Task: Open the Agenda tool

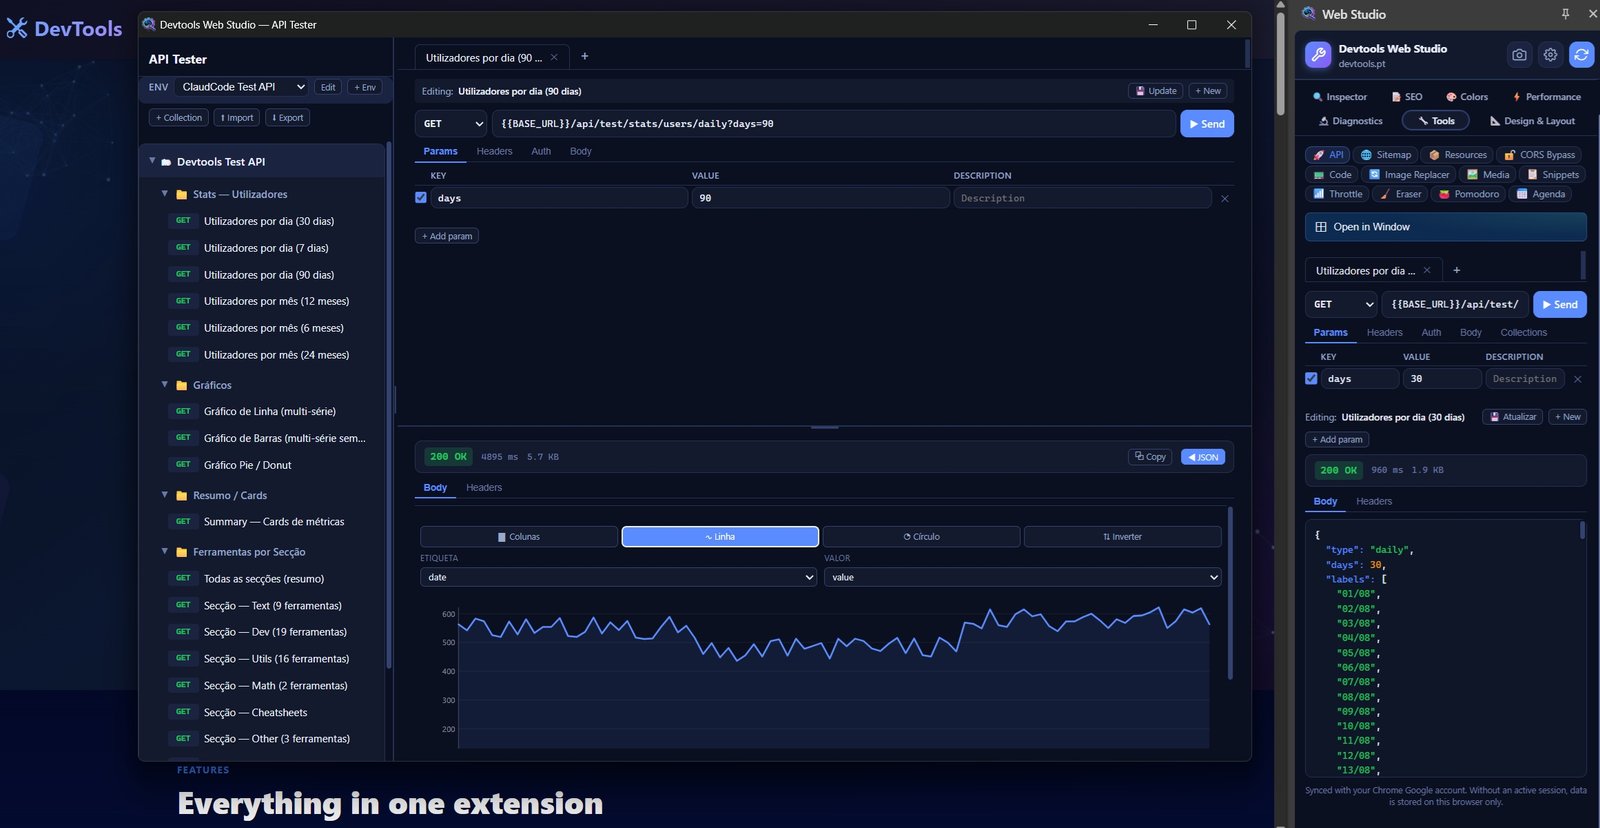Action: tap(1541, 194)
